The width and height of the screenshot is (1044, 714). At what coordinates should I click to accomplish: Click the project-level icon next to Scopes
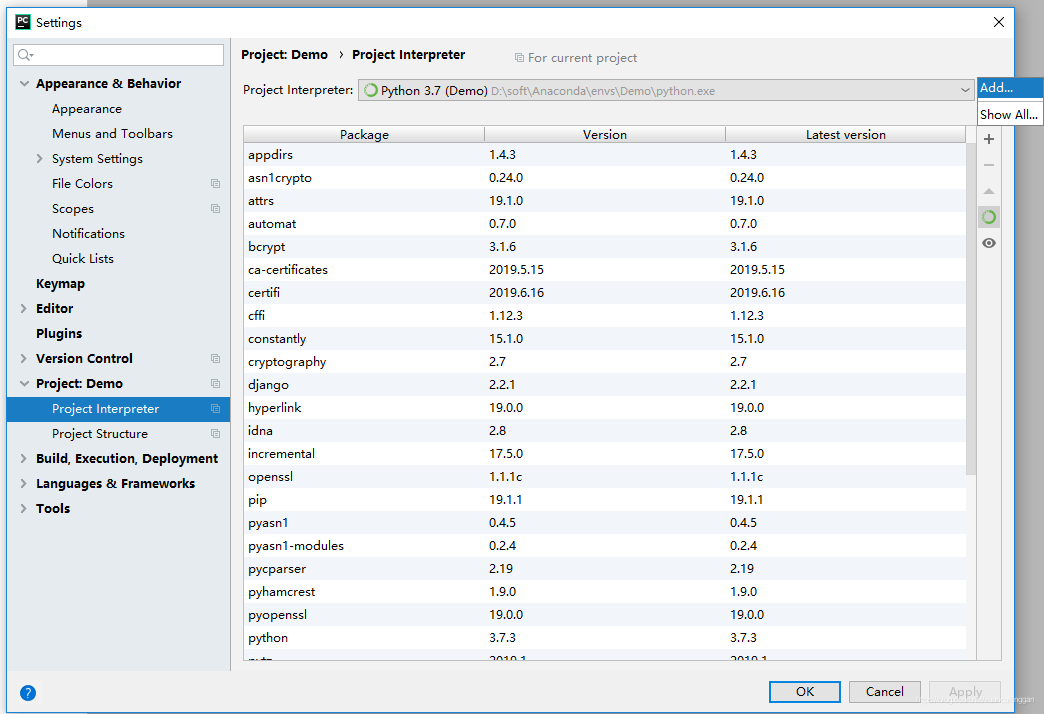pyautogui.click(x=215, y=208)
